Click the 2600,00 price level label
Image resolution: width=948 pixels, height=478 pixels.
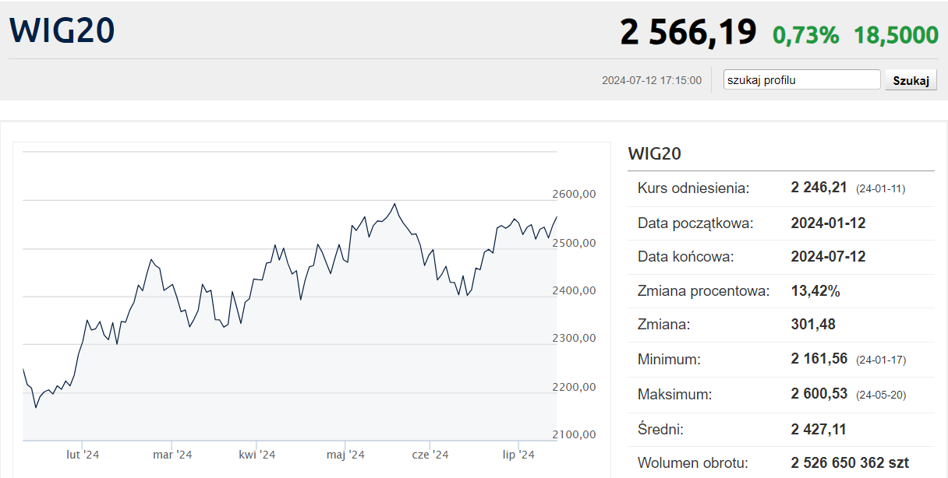coord(574,195)
